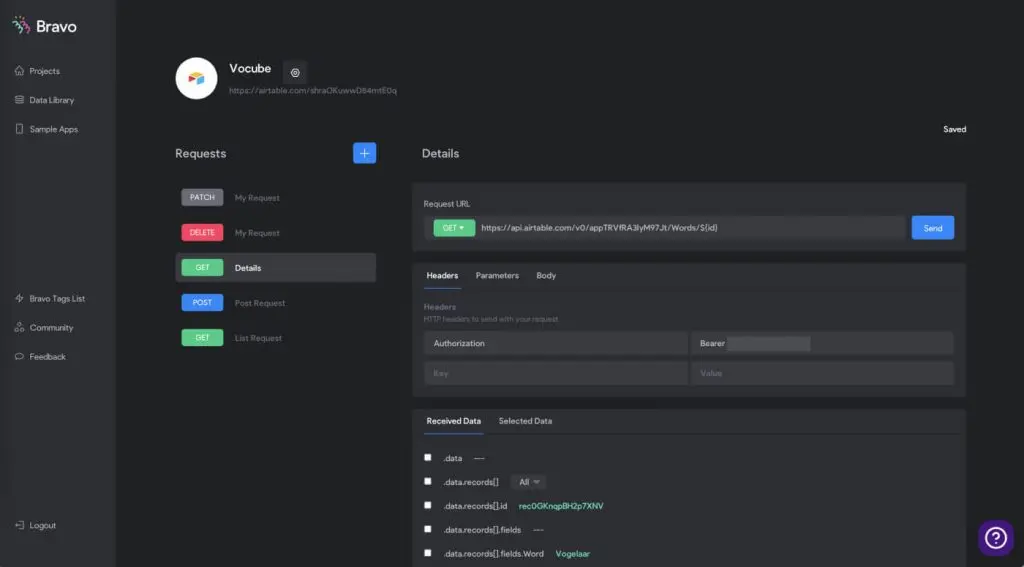
Task: Open Bravo Tags List lightning icon
Action: [x=19, y=299]
